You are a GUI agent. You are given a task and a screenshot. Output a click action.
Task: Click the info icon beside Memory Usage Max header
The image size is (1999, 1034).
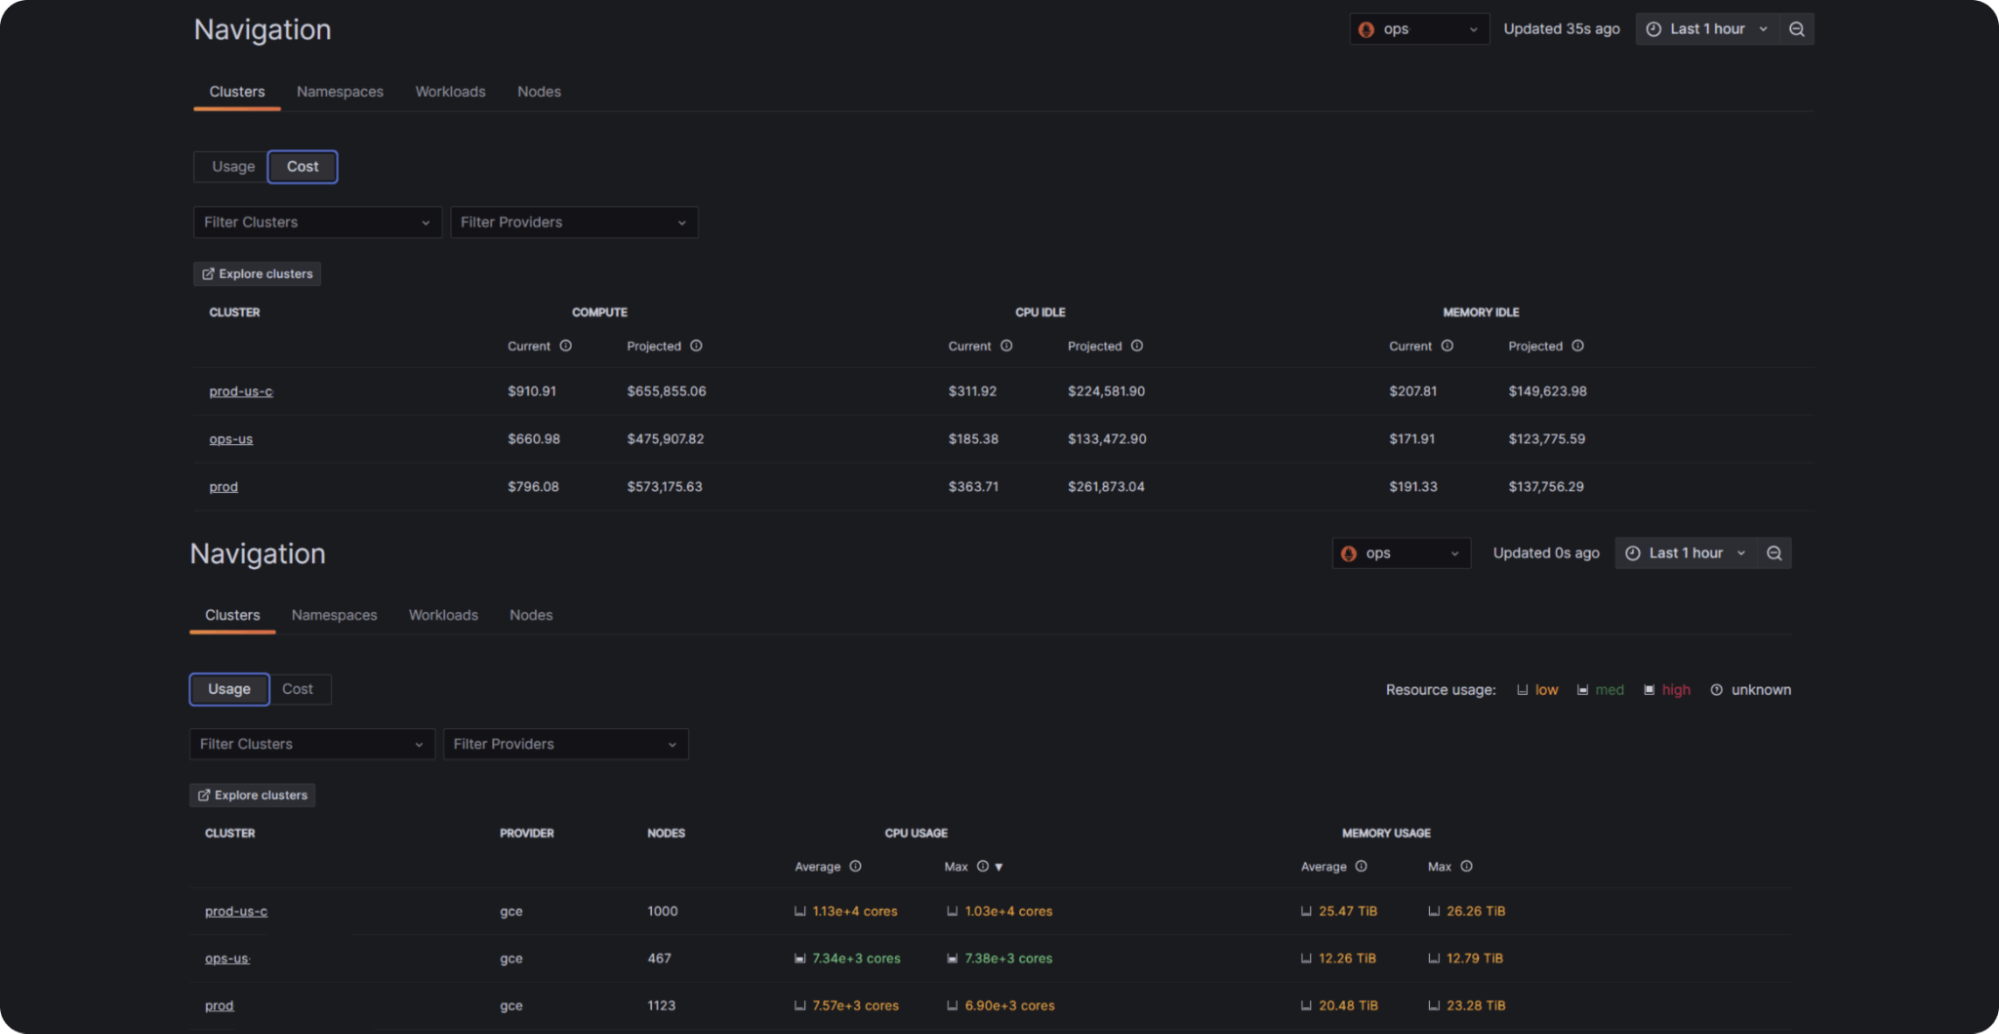tap(1466, 867)
